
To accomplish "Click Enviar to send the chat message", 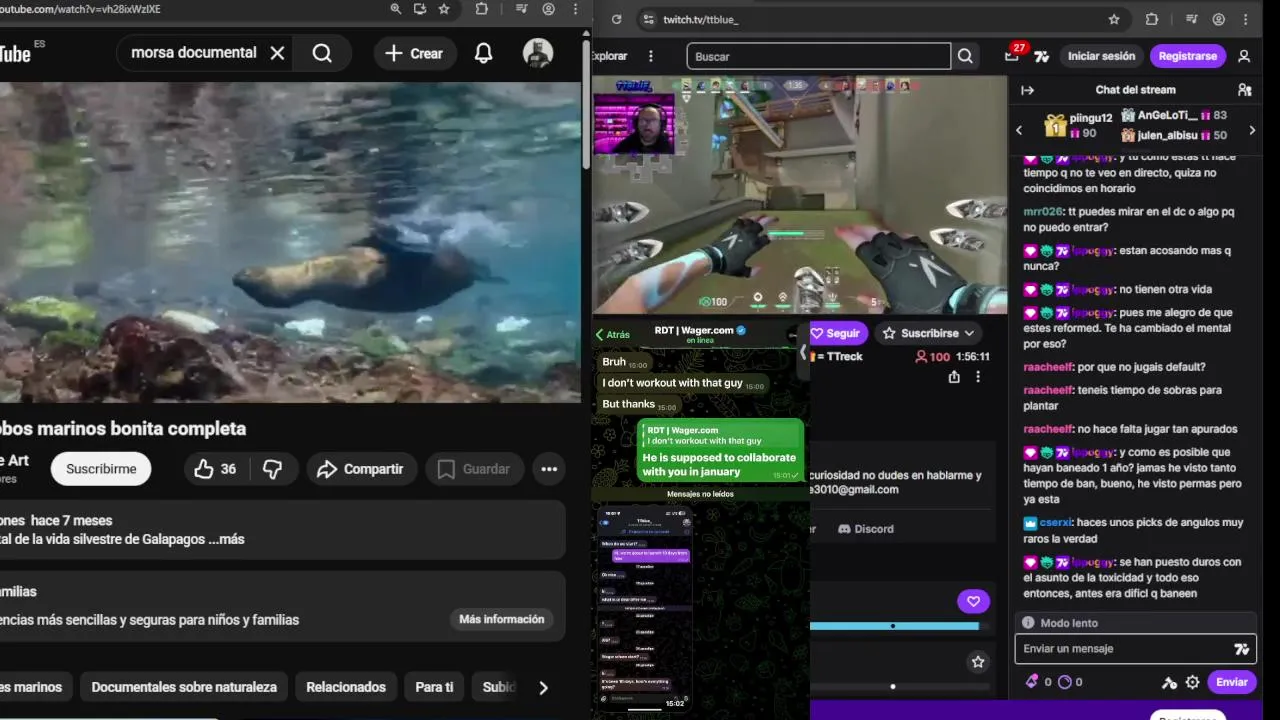I will [1232, 682].
